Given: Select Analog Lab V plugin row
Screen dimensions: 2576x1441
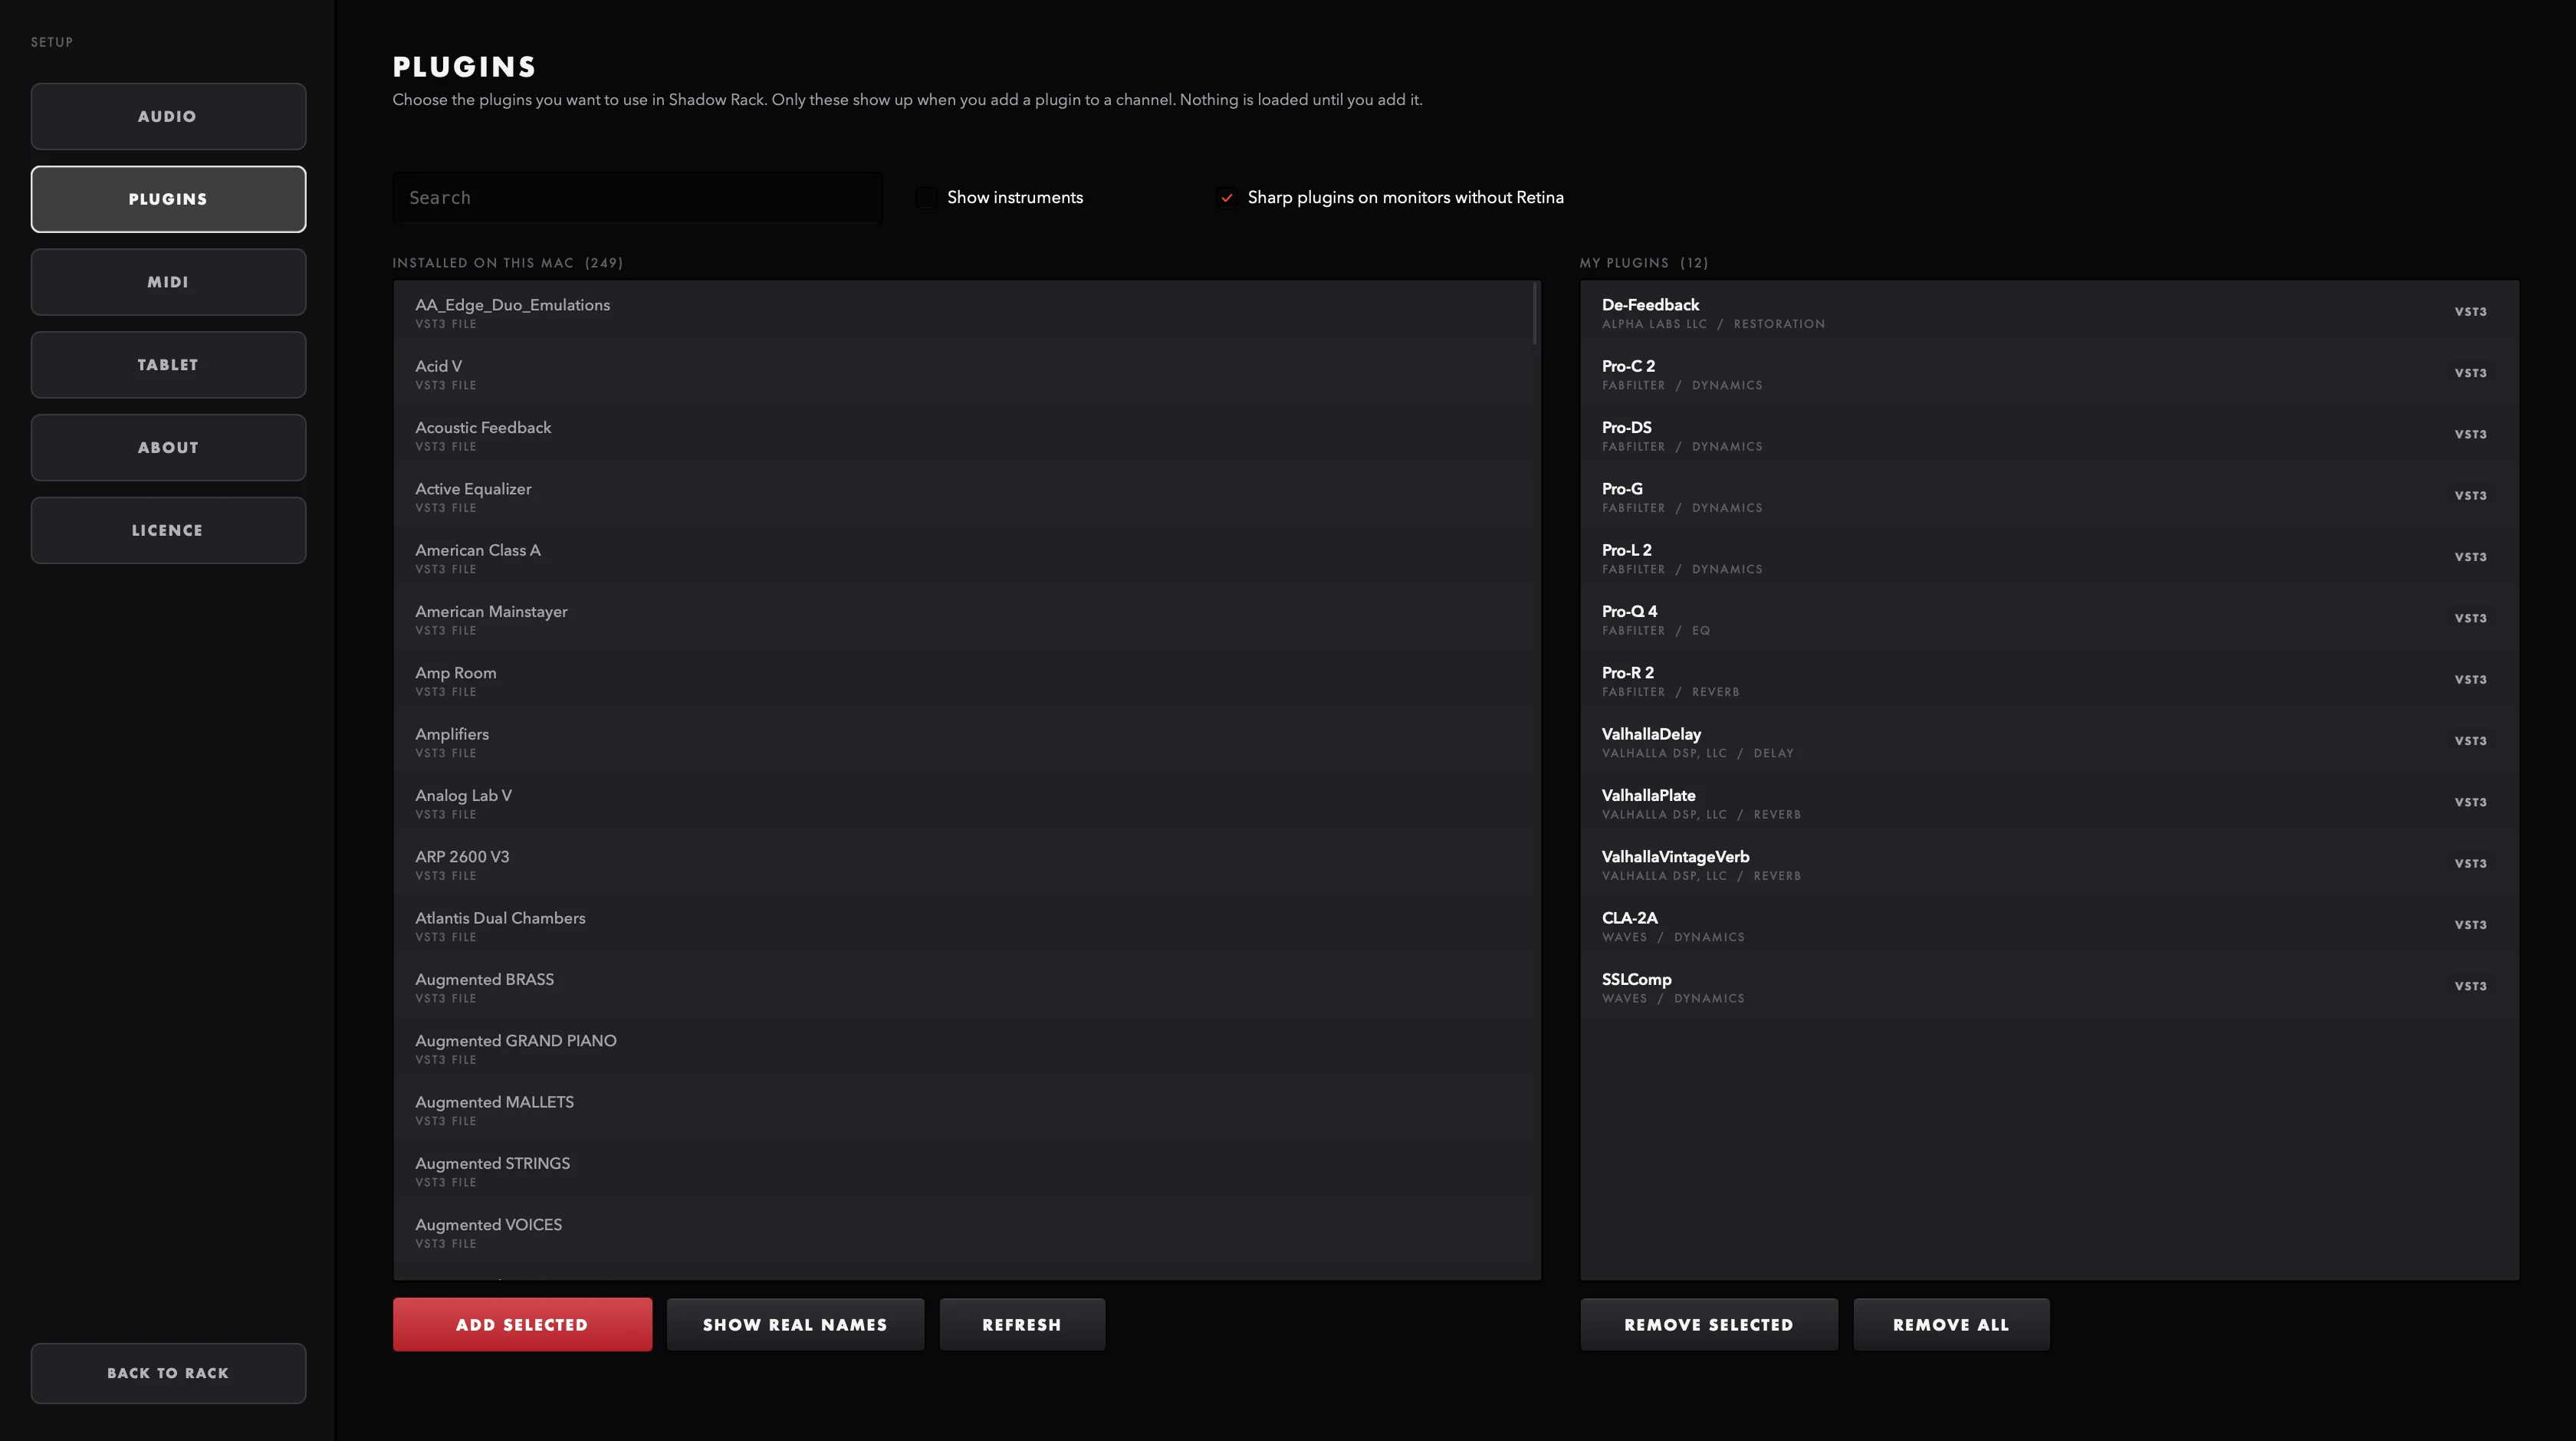Looking at the screenshot, I should pyautogui.click(x=962, y=803).
